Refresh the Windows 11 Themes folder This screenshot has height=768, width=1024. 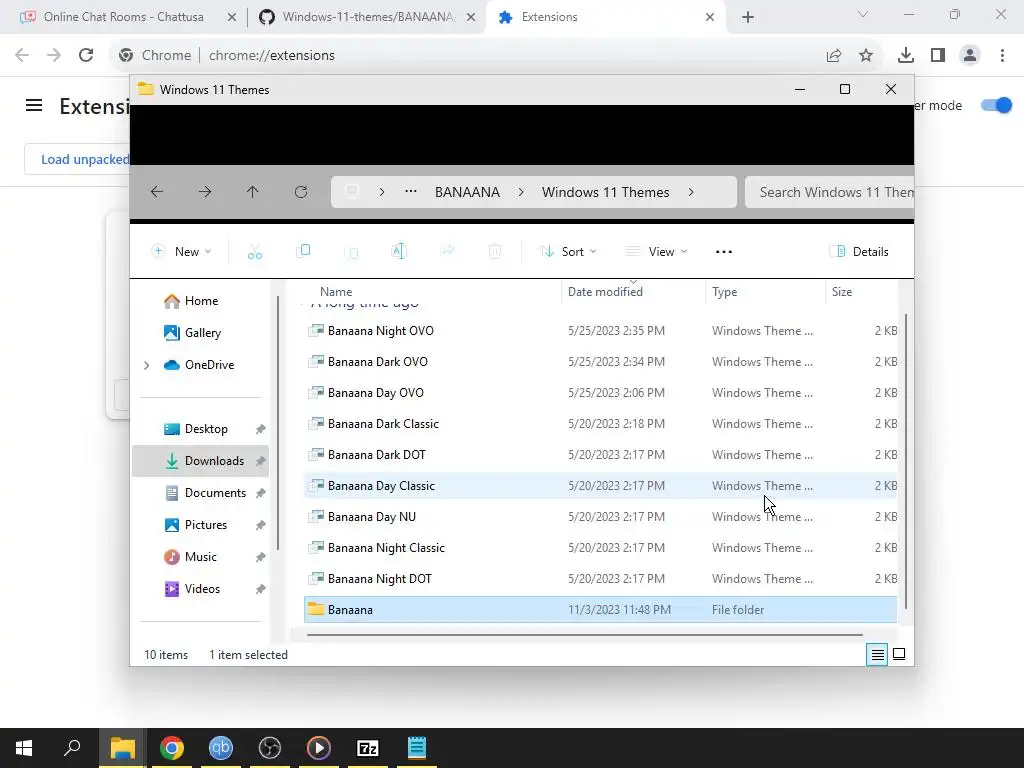pos(301,192)
